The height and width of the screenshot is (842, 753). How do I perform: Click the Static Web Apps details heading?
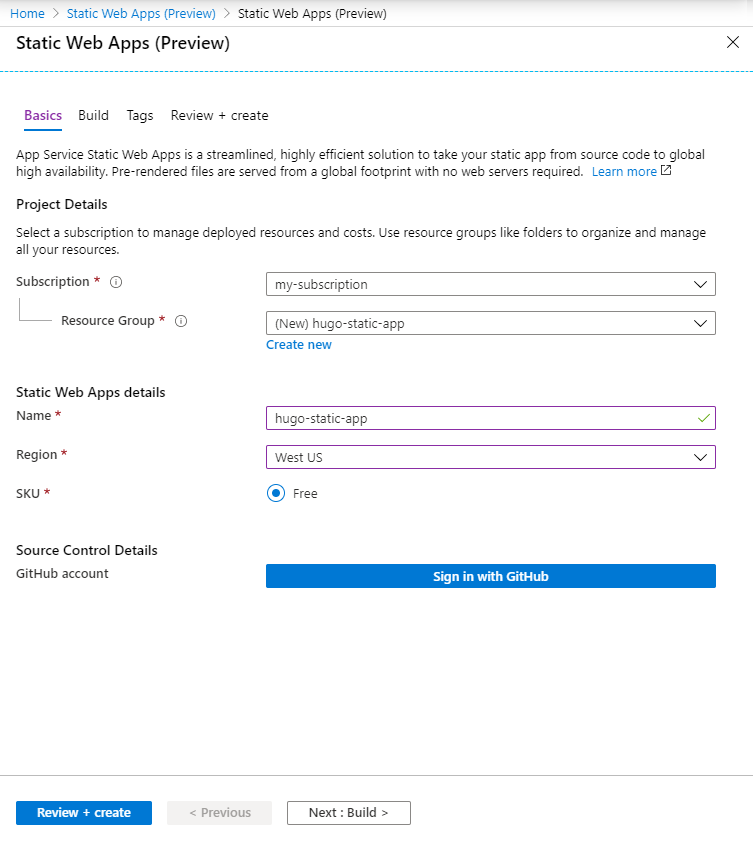91,393
